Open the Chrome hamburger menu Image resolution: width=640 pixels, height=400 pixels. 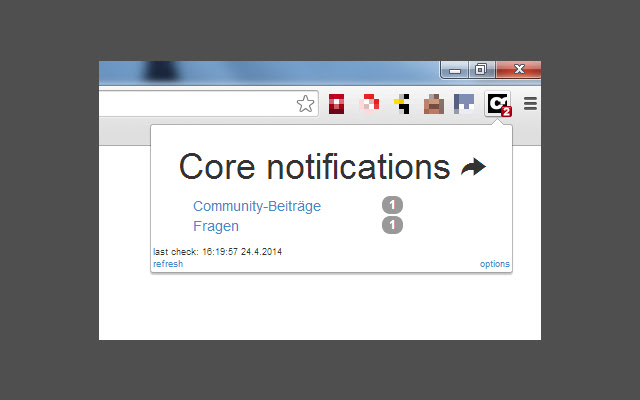pyautogui.click(x=530, y=104)
